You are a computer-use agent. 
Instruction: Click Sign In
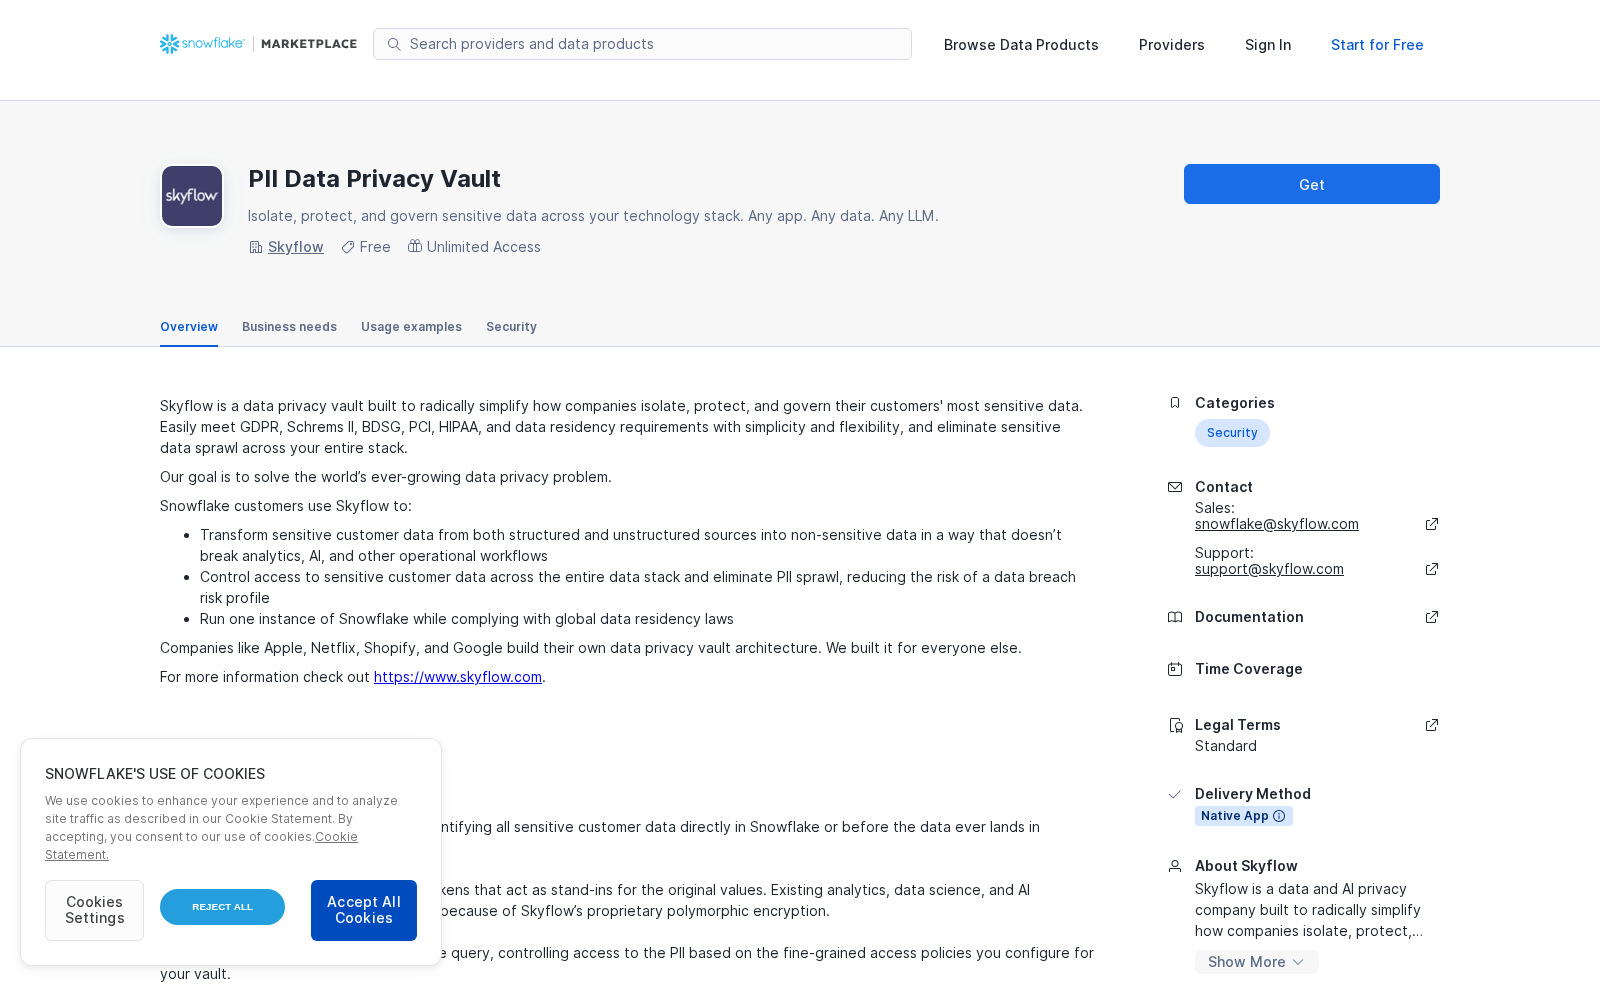click(1268, 45)
